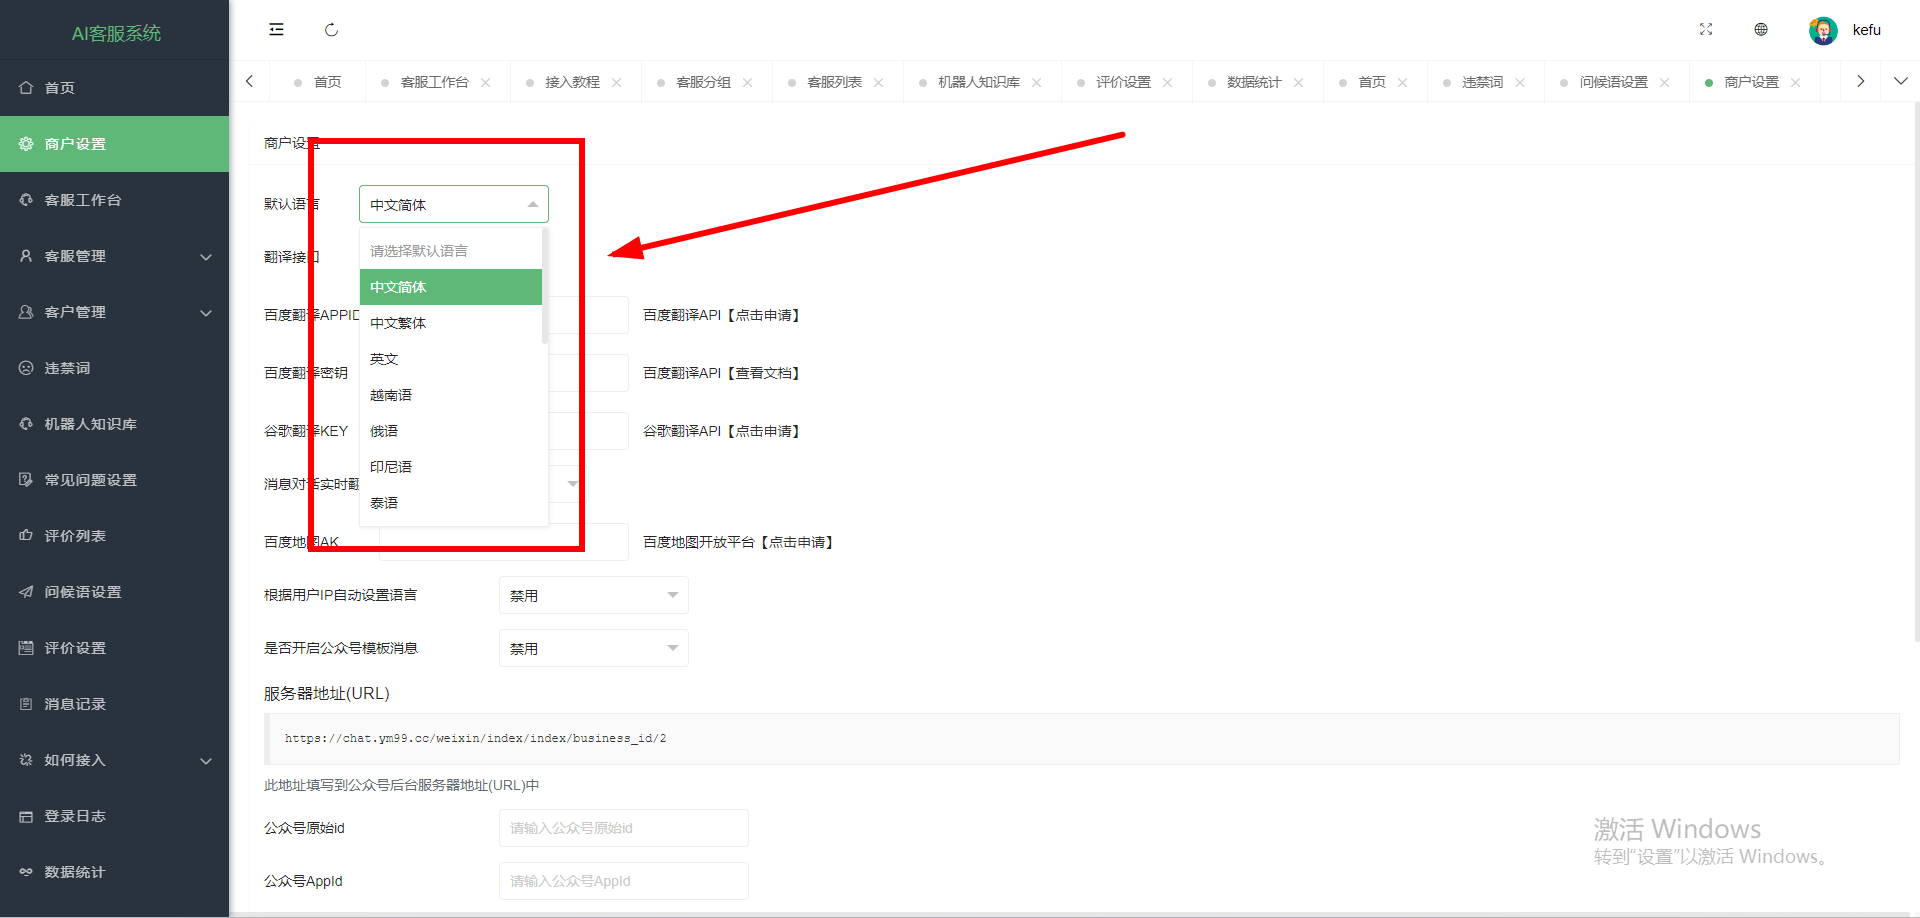Click the 客户管理 sidebar icon
The width and height of the screenshot is (1920, 918).
(26, 312)
